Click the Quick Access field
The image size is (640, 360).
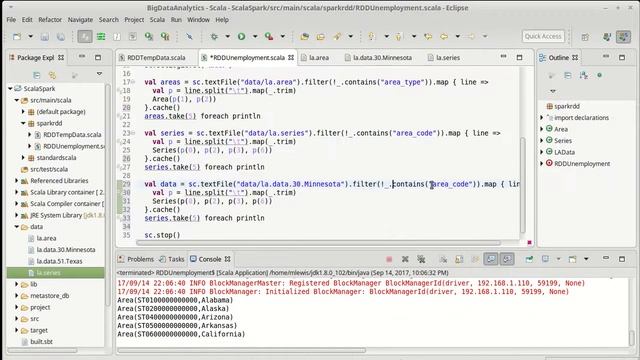pyautogui.click(x=543, y=36)
